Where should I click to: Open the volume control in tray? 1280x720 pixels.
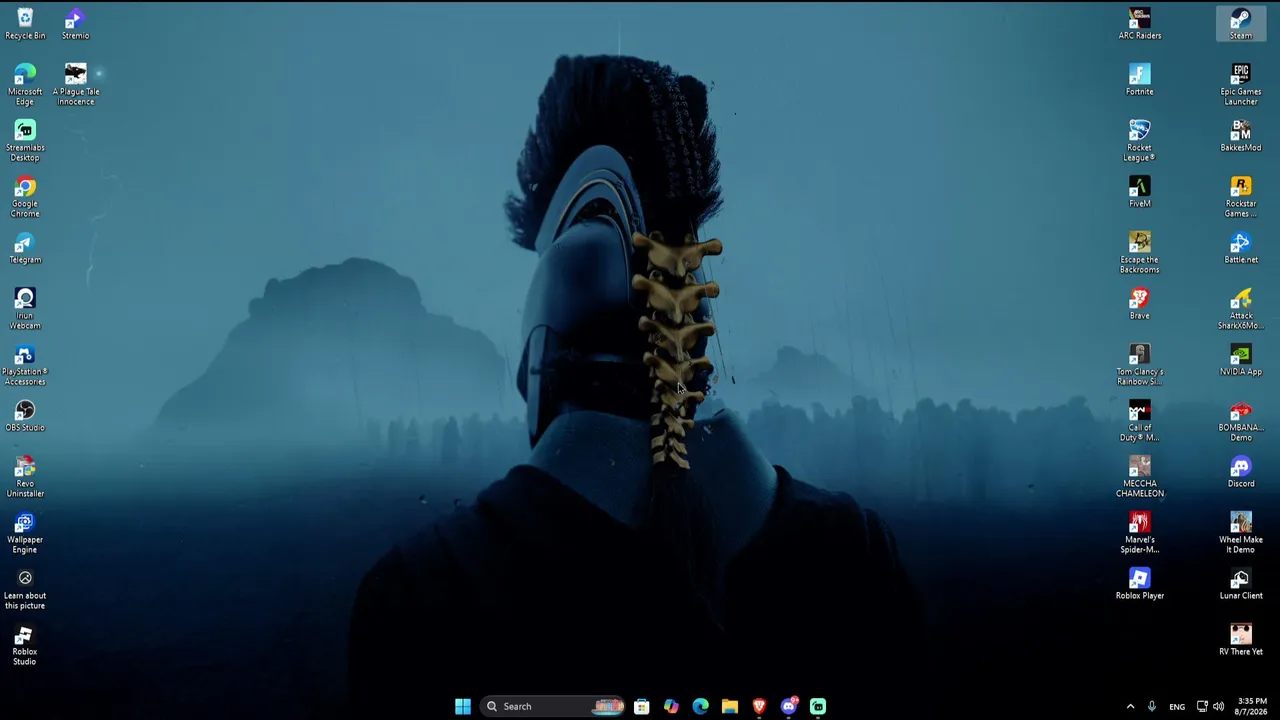[1218, 706]
